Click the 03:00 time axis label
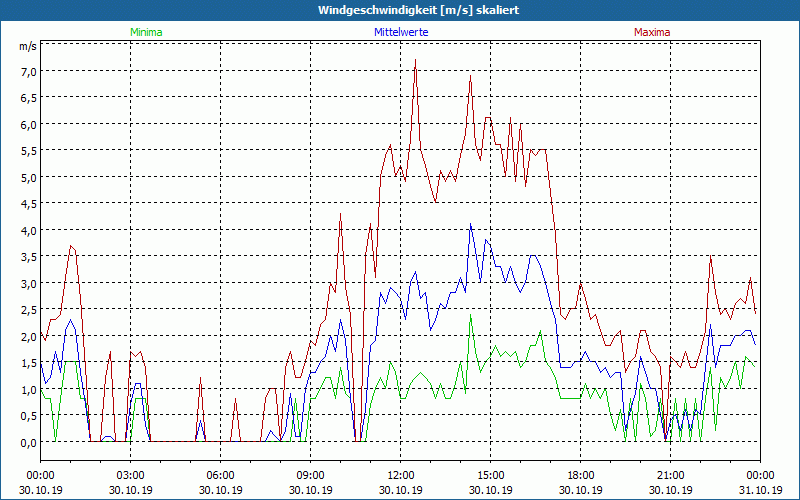 click(131, 476)
